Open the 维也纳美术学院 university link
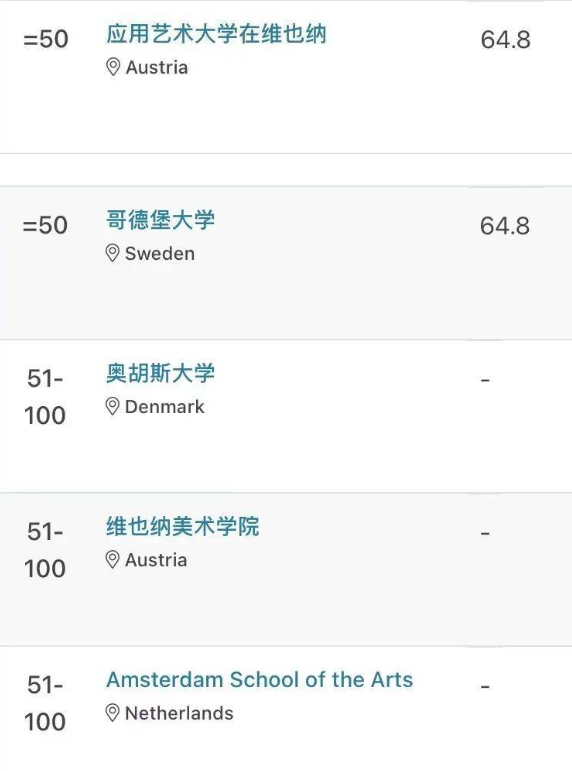Viewport: 572px width, 771px height. tap(183, 527)
